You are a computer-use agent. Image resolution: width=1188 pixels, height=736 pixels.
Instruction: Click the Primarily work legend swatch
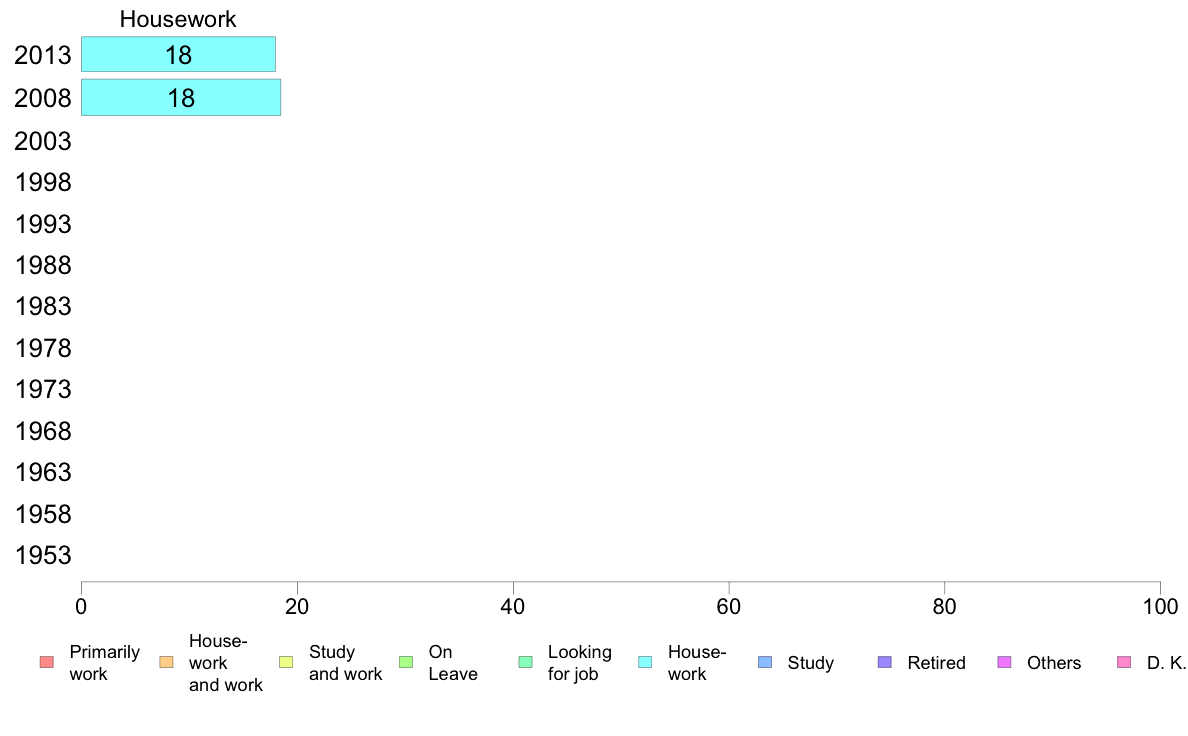coord(46,662)
